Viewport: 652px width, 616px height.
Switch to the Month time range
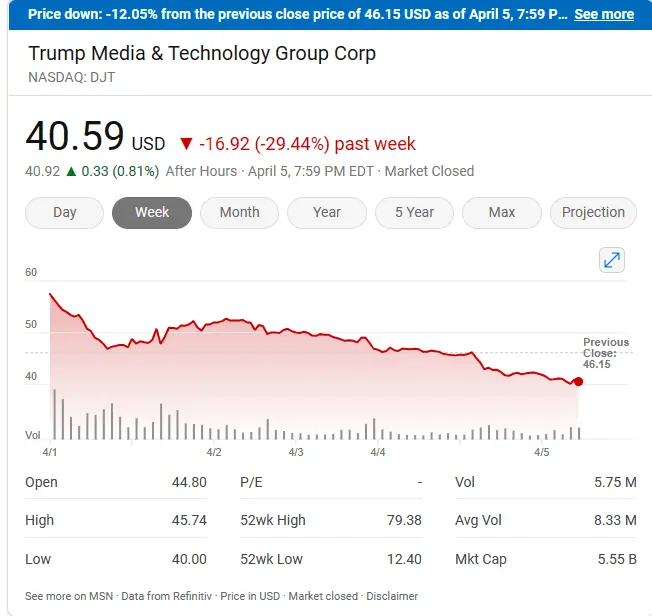239,212
